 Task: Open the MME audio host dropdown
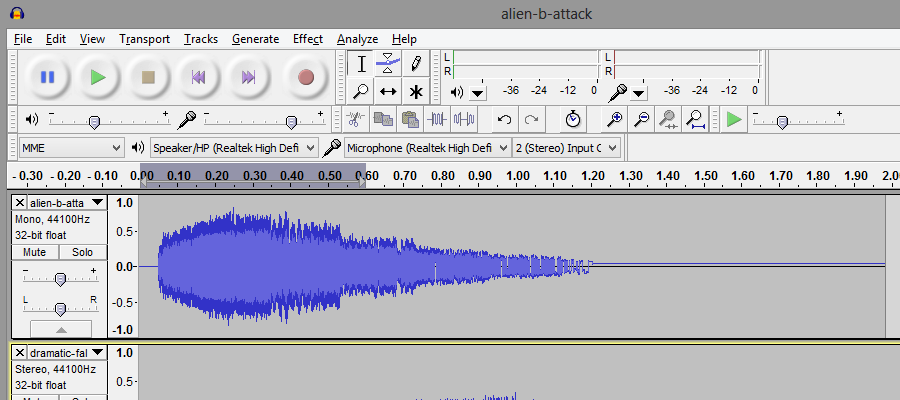(71, 148)
